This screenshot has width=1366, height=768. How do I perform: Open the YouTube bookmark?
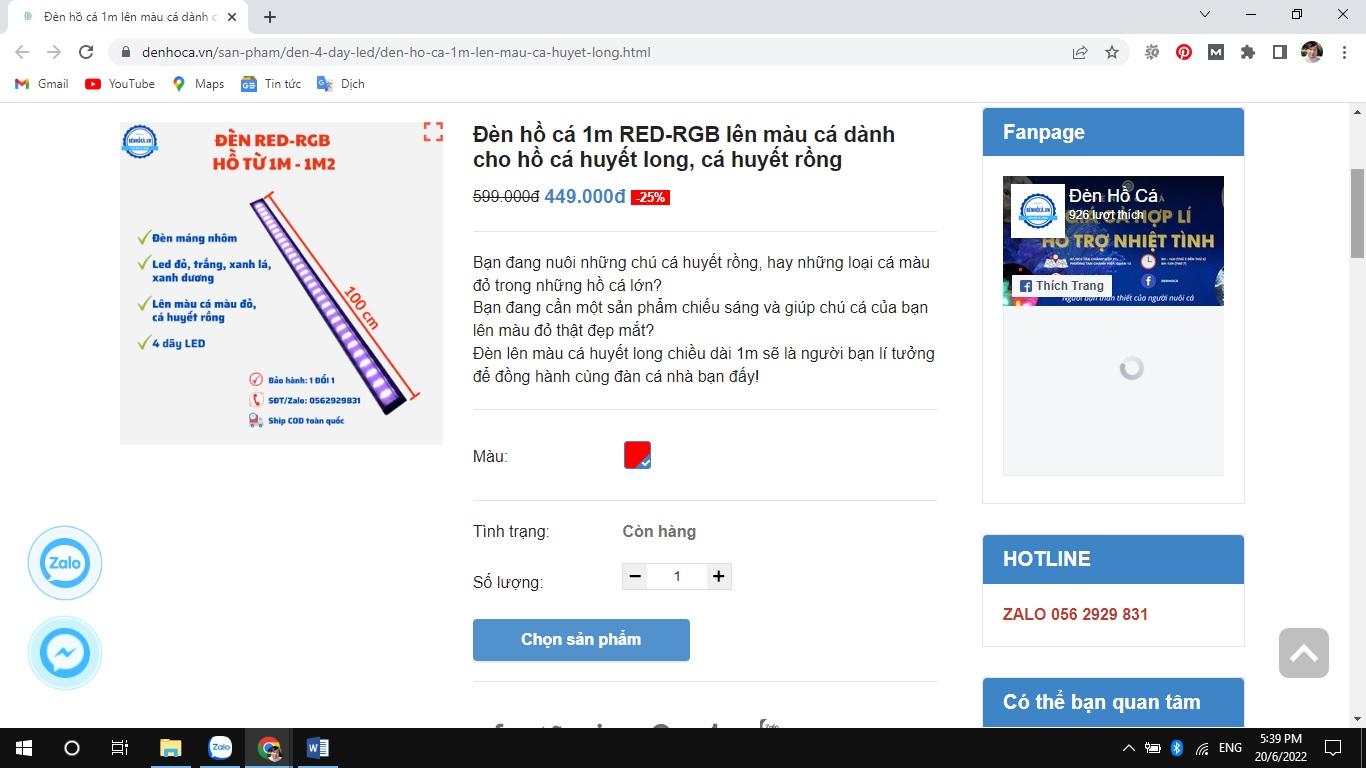click(x=120, y=84)
